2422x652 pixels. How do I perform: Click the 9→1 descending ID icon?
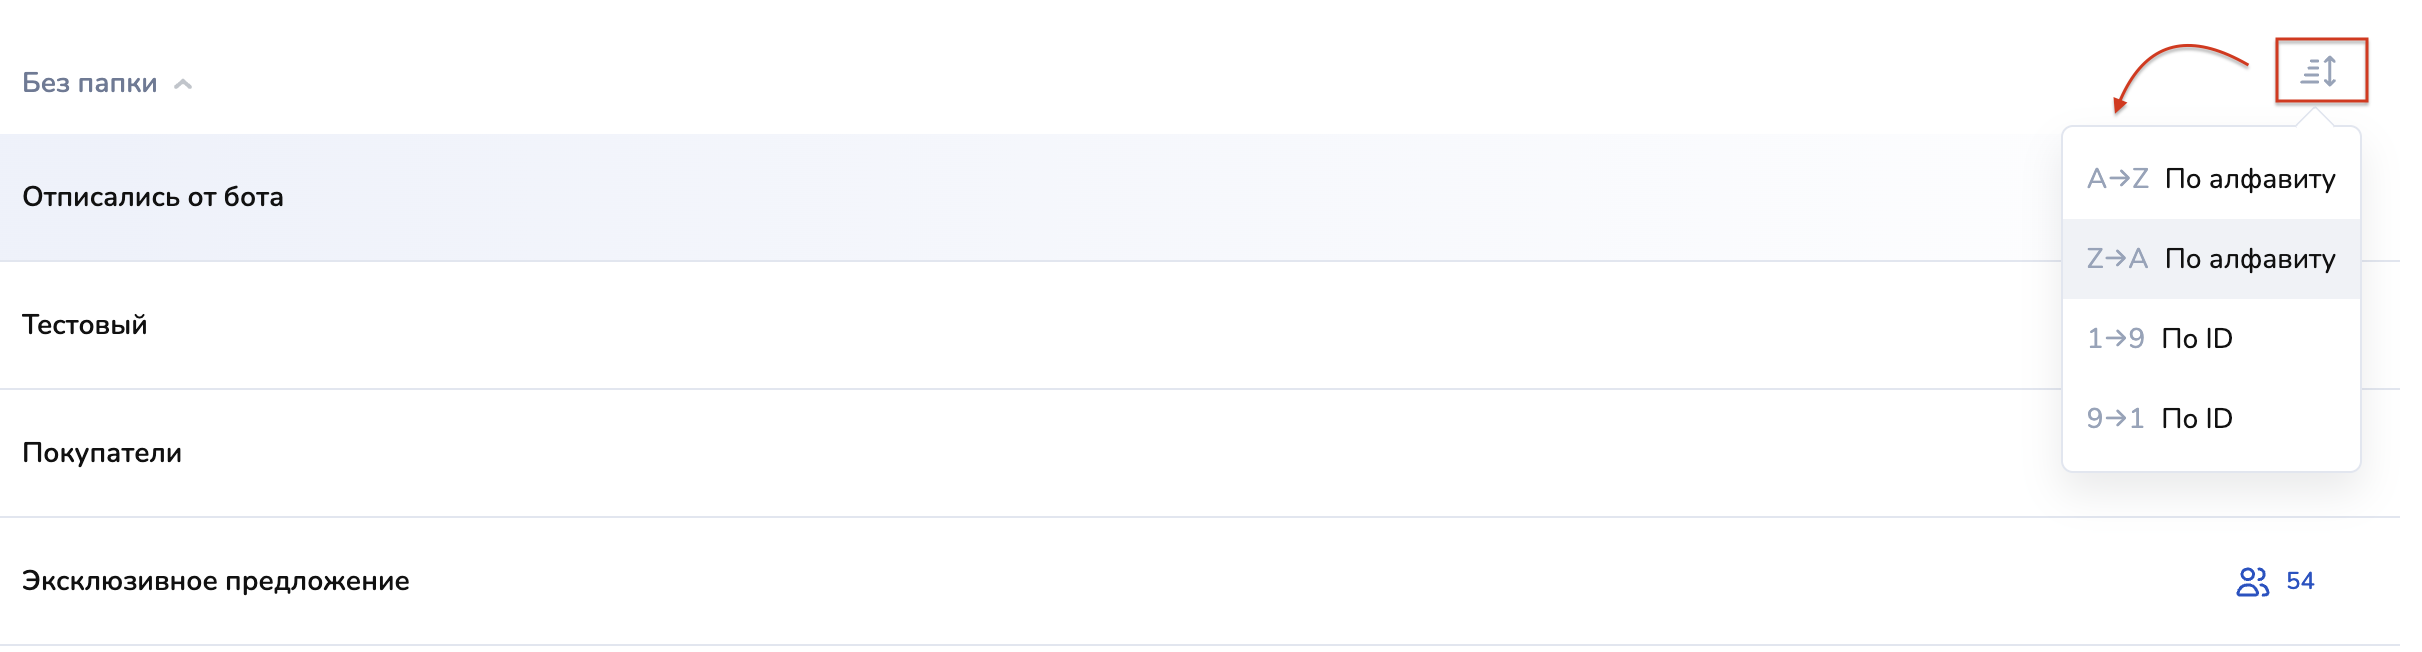pos(2115,419)
